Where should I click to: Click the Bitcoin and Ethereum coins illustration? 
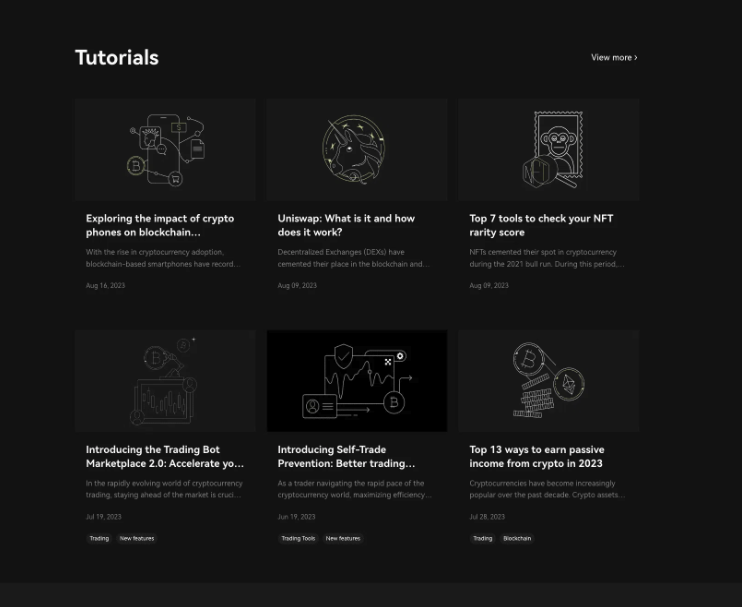[549, 381]
